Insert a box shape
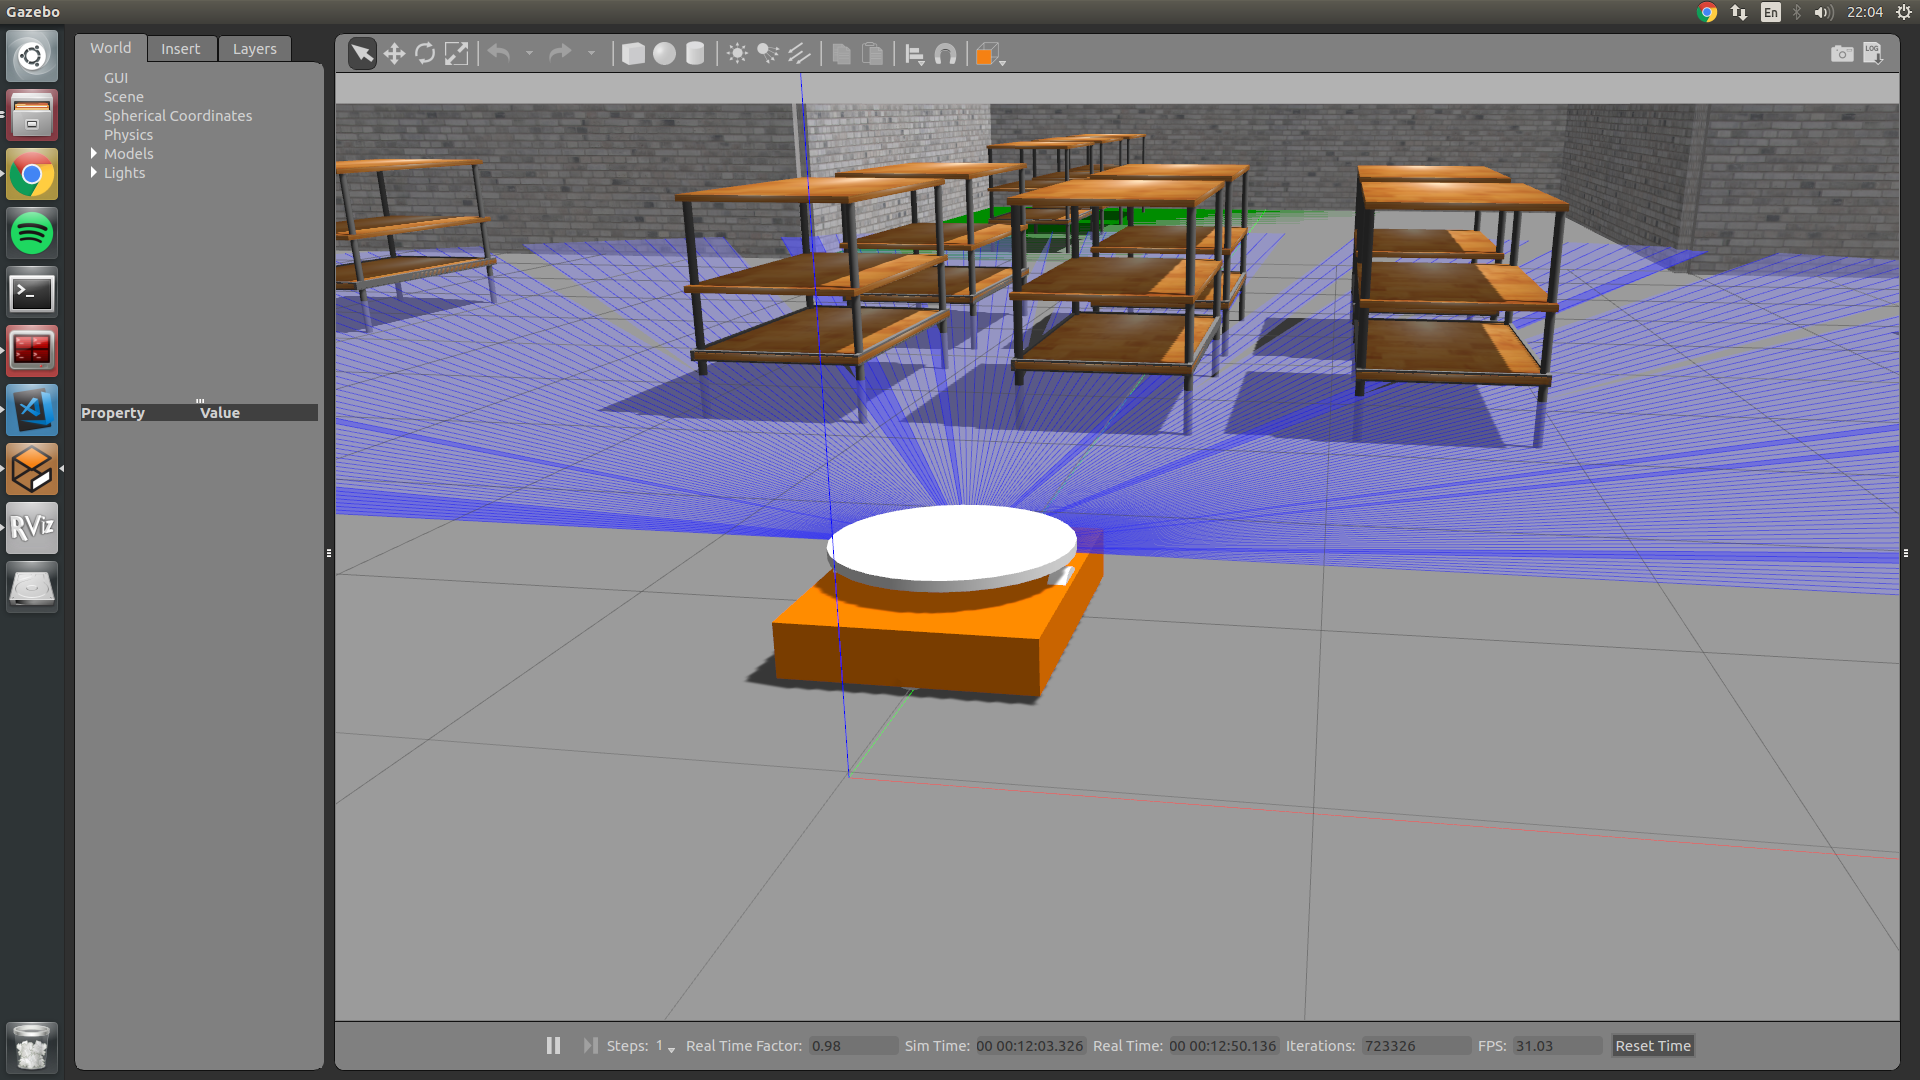The height and width of the screenshot is (1080, 1920). pyautogui.click(x=633, y=54)
